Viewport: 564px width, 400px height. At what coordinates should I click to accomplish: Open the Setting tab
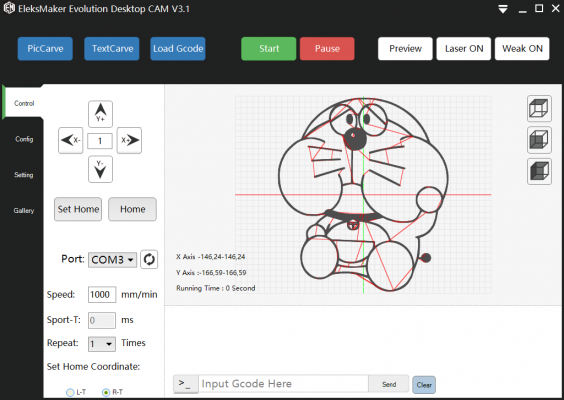24,175
